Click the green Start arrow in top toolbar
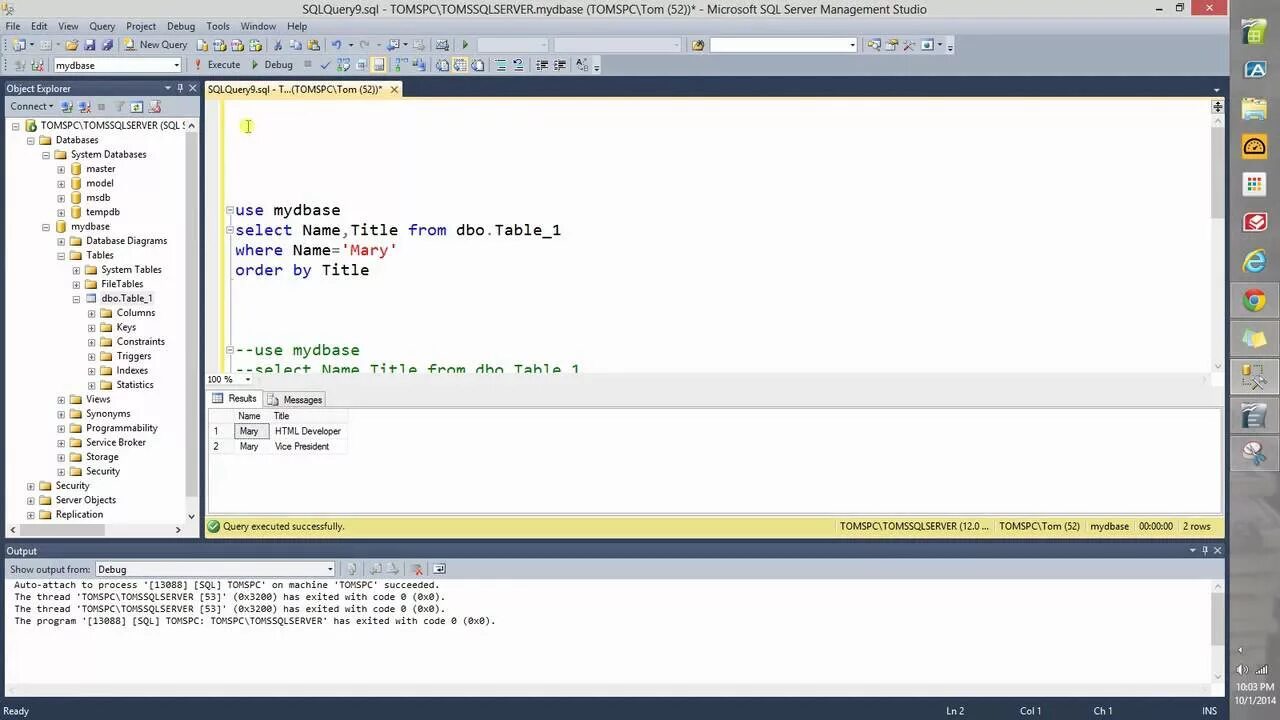The image size is (1280, 720). pyautogui.click(x=465, y=45)
